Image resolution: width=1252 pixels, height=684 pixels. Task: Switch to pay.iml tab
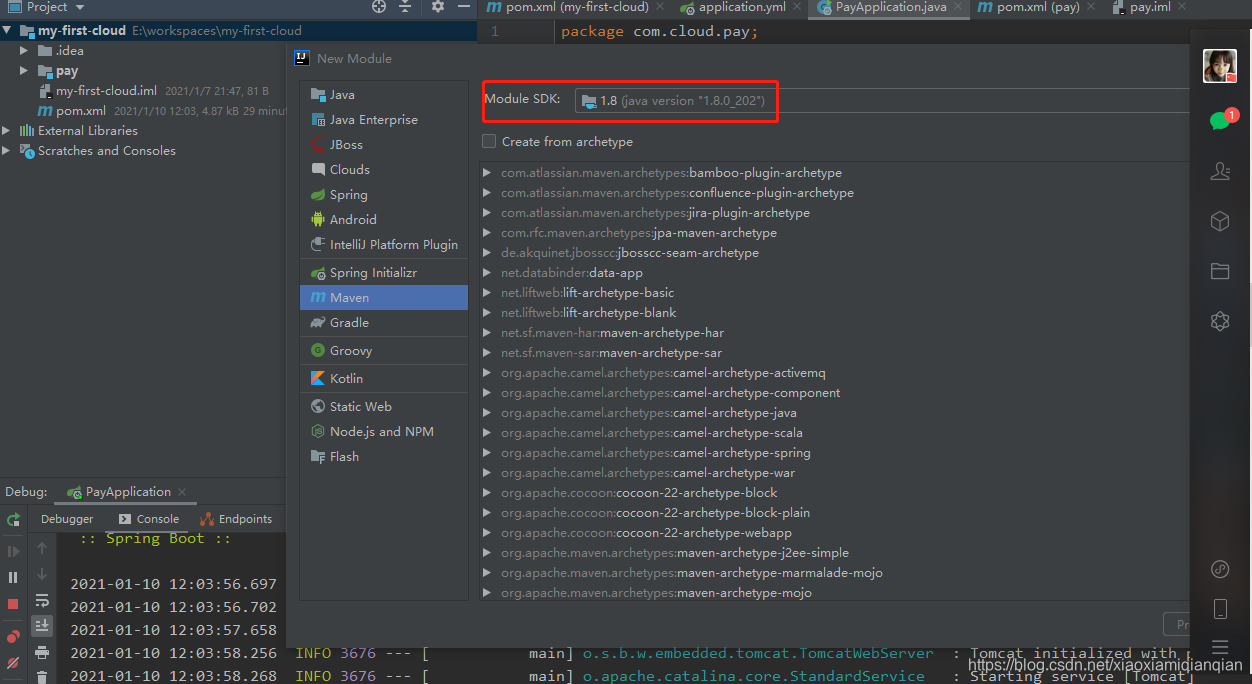(1149, 7)
